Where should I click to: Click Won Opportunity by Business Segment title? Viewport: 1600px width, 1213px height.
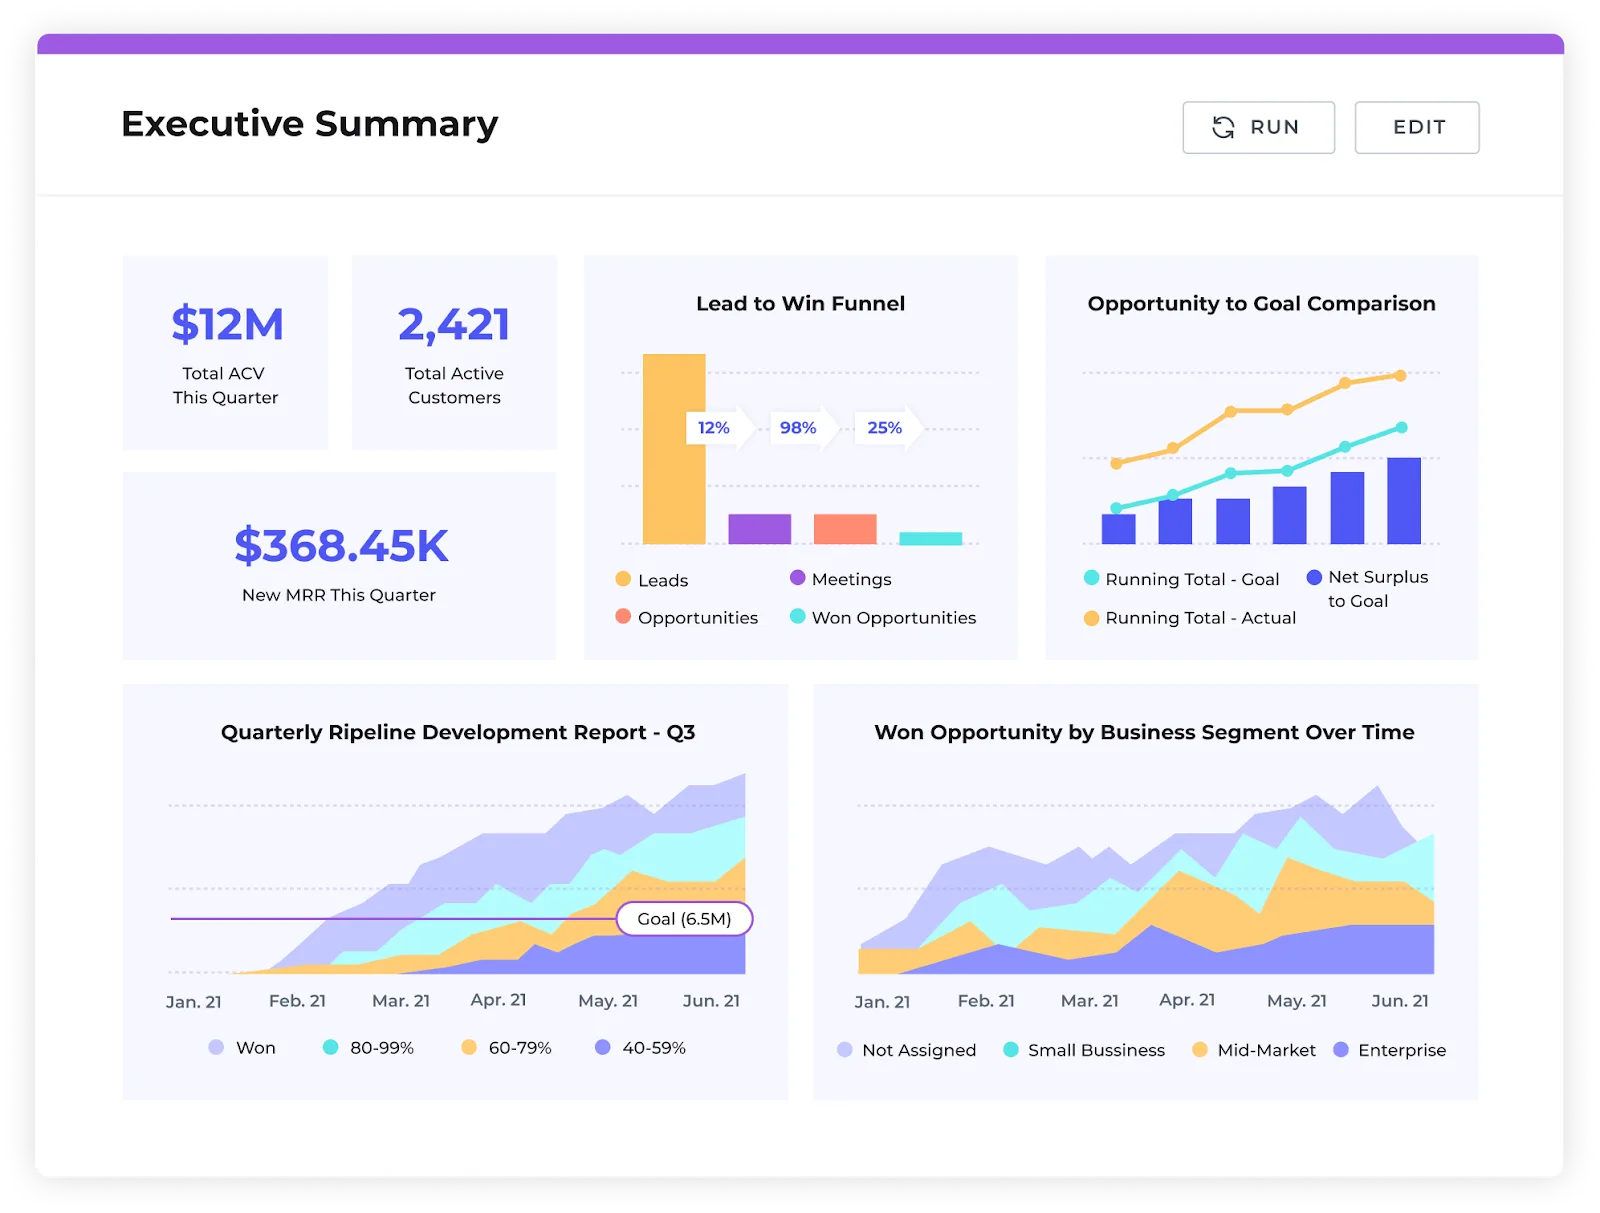(1144, 732)
